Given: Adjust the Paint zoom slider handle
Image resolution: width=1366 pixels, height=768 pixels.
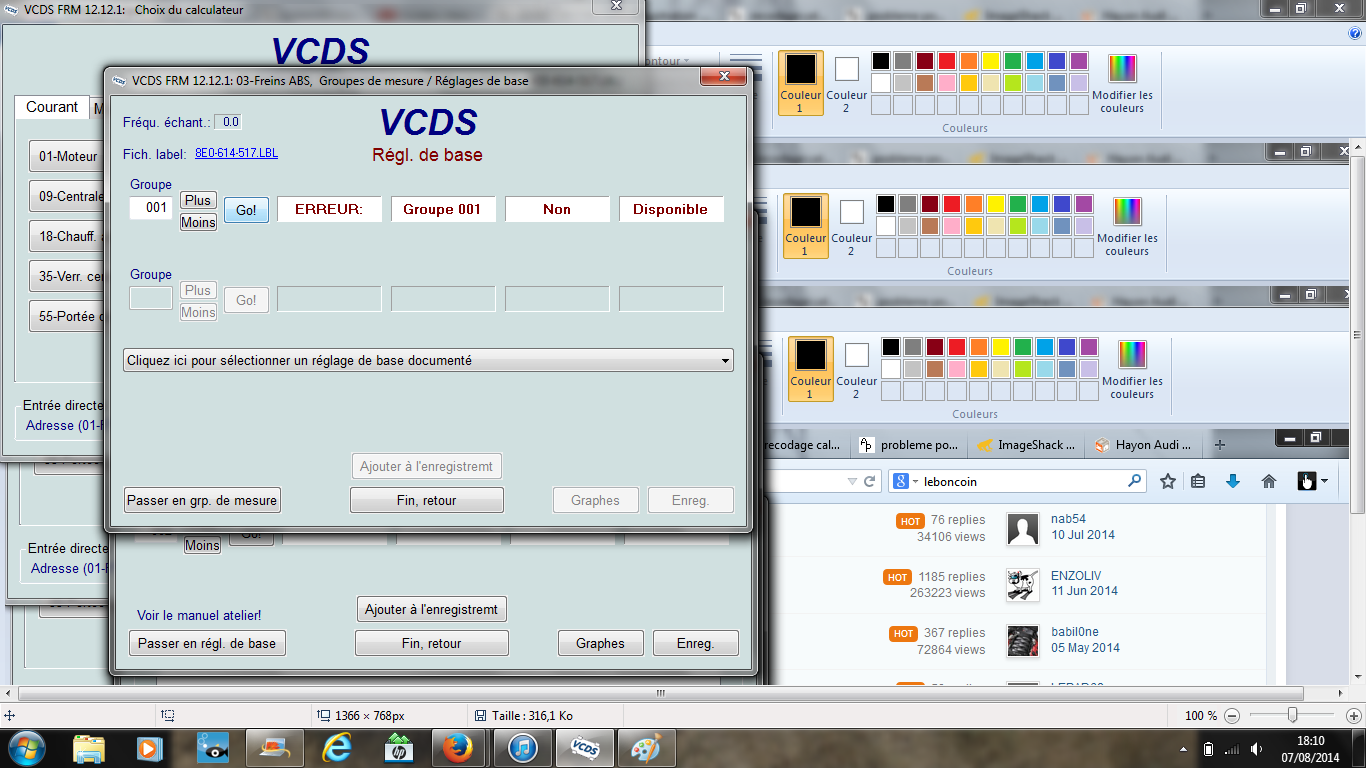Looking at the screenshot, I should coord(1293,715).
